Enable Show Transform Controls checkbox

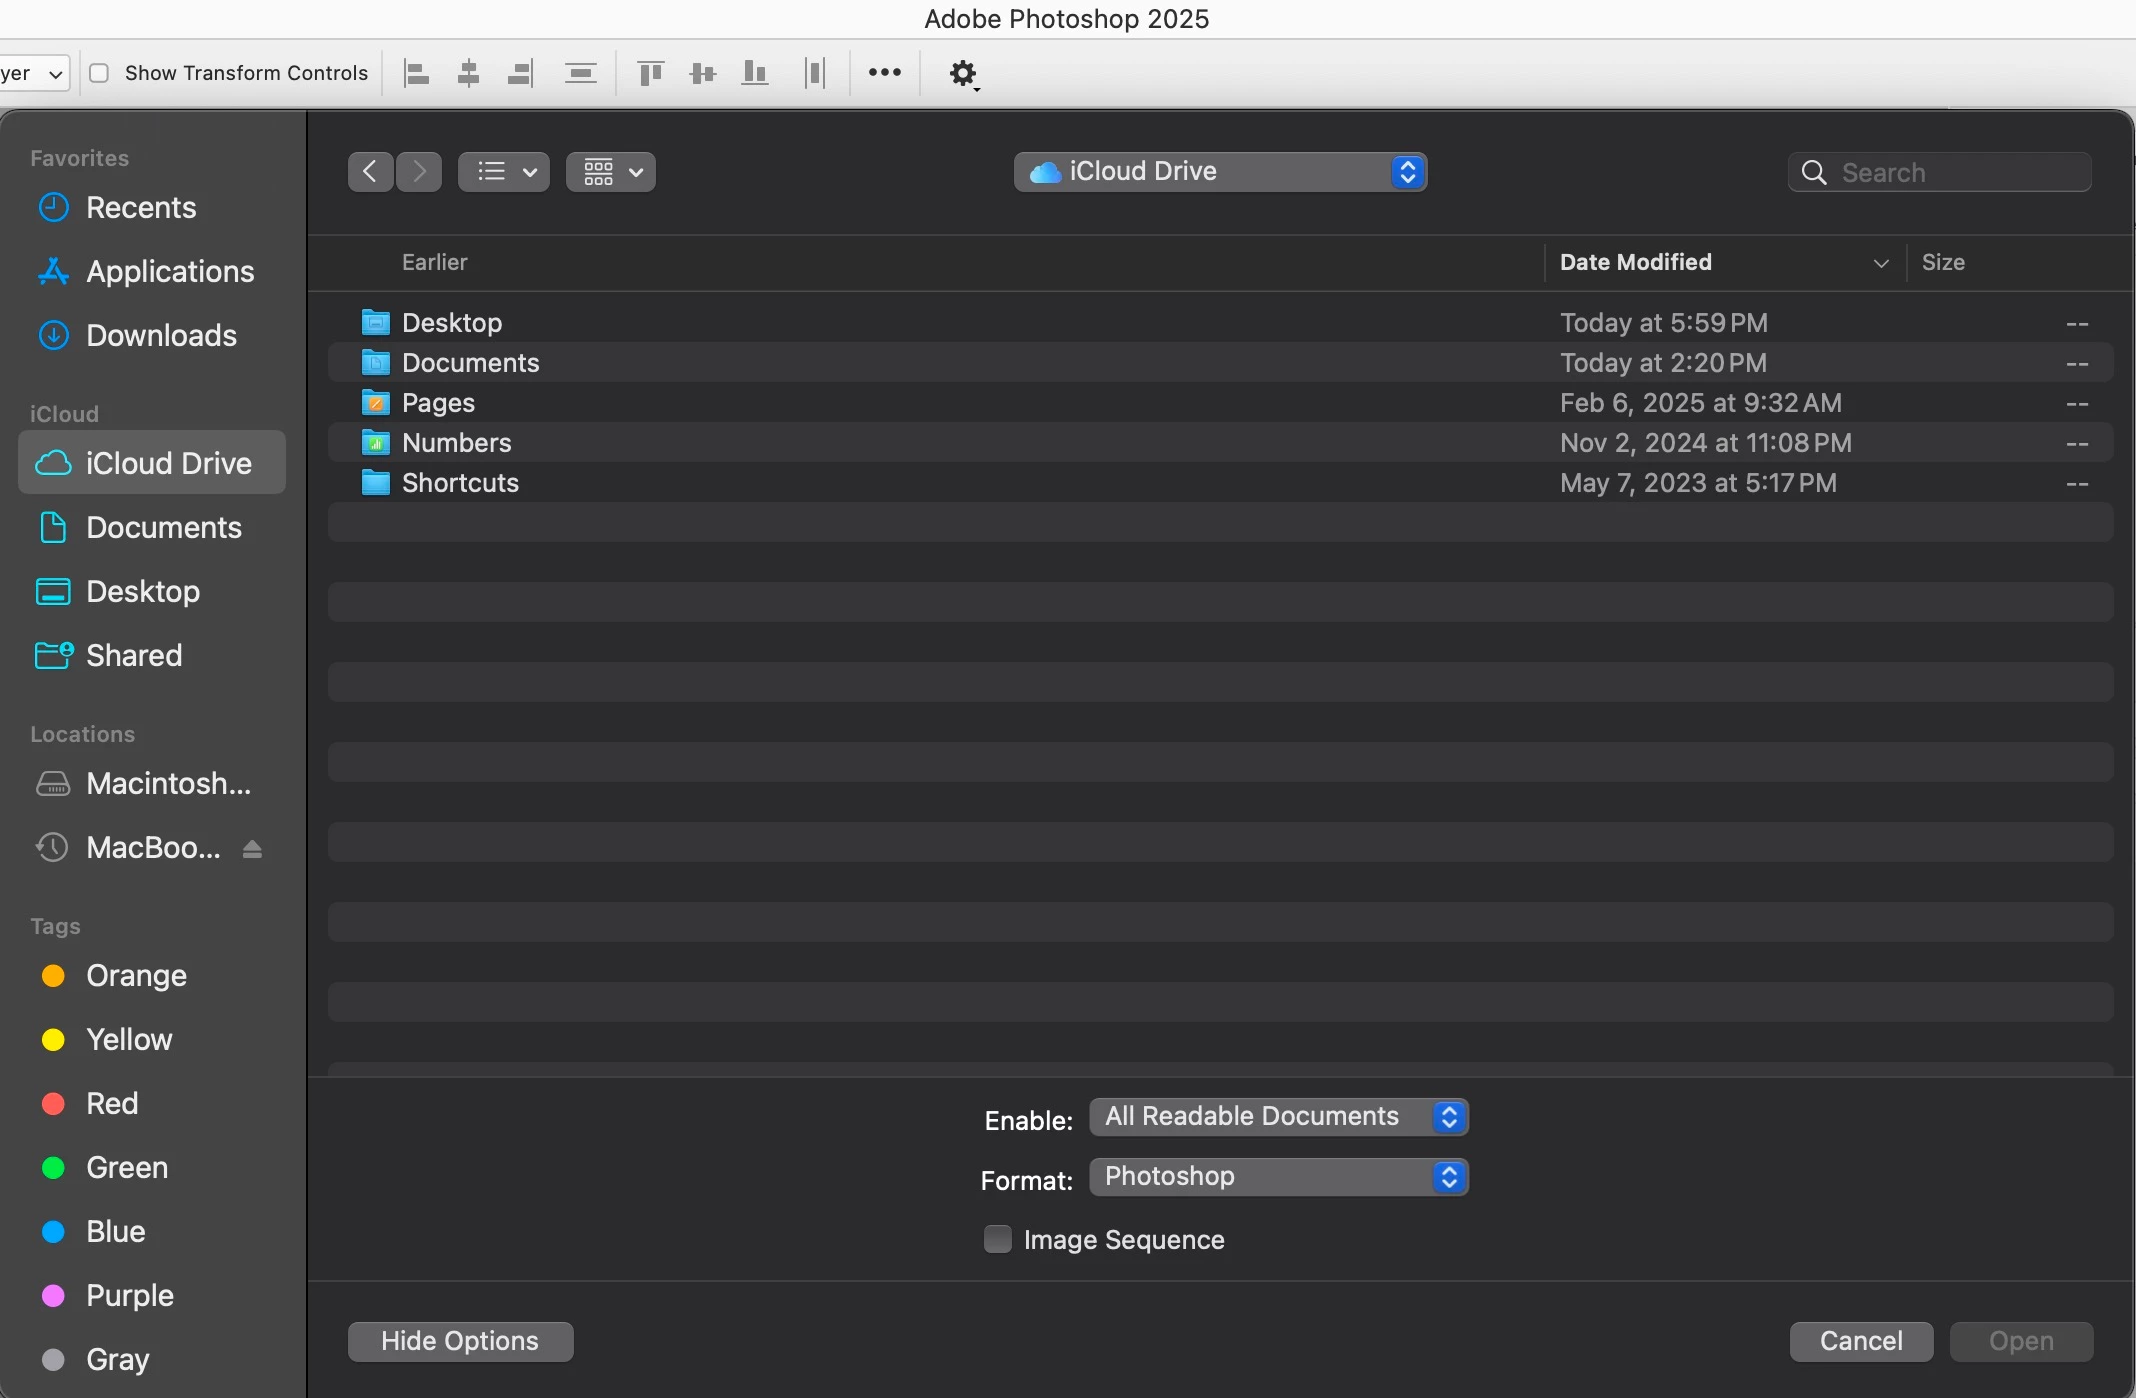pyautogui.click(x=99, y=73)
